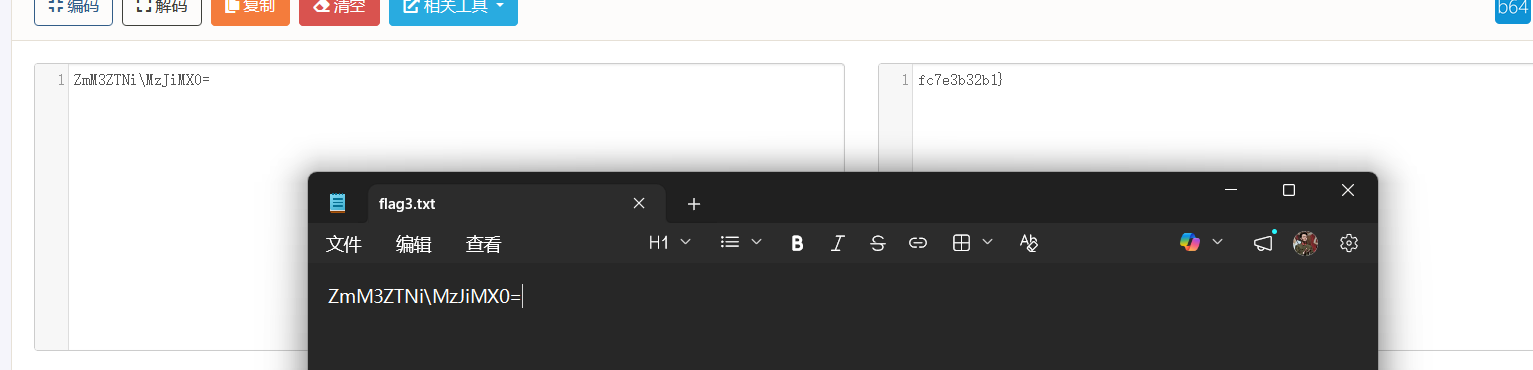Open the 文件 menu
The height and width of the screenshot is (370, 1533).
click(344, 244)
